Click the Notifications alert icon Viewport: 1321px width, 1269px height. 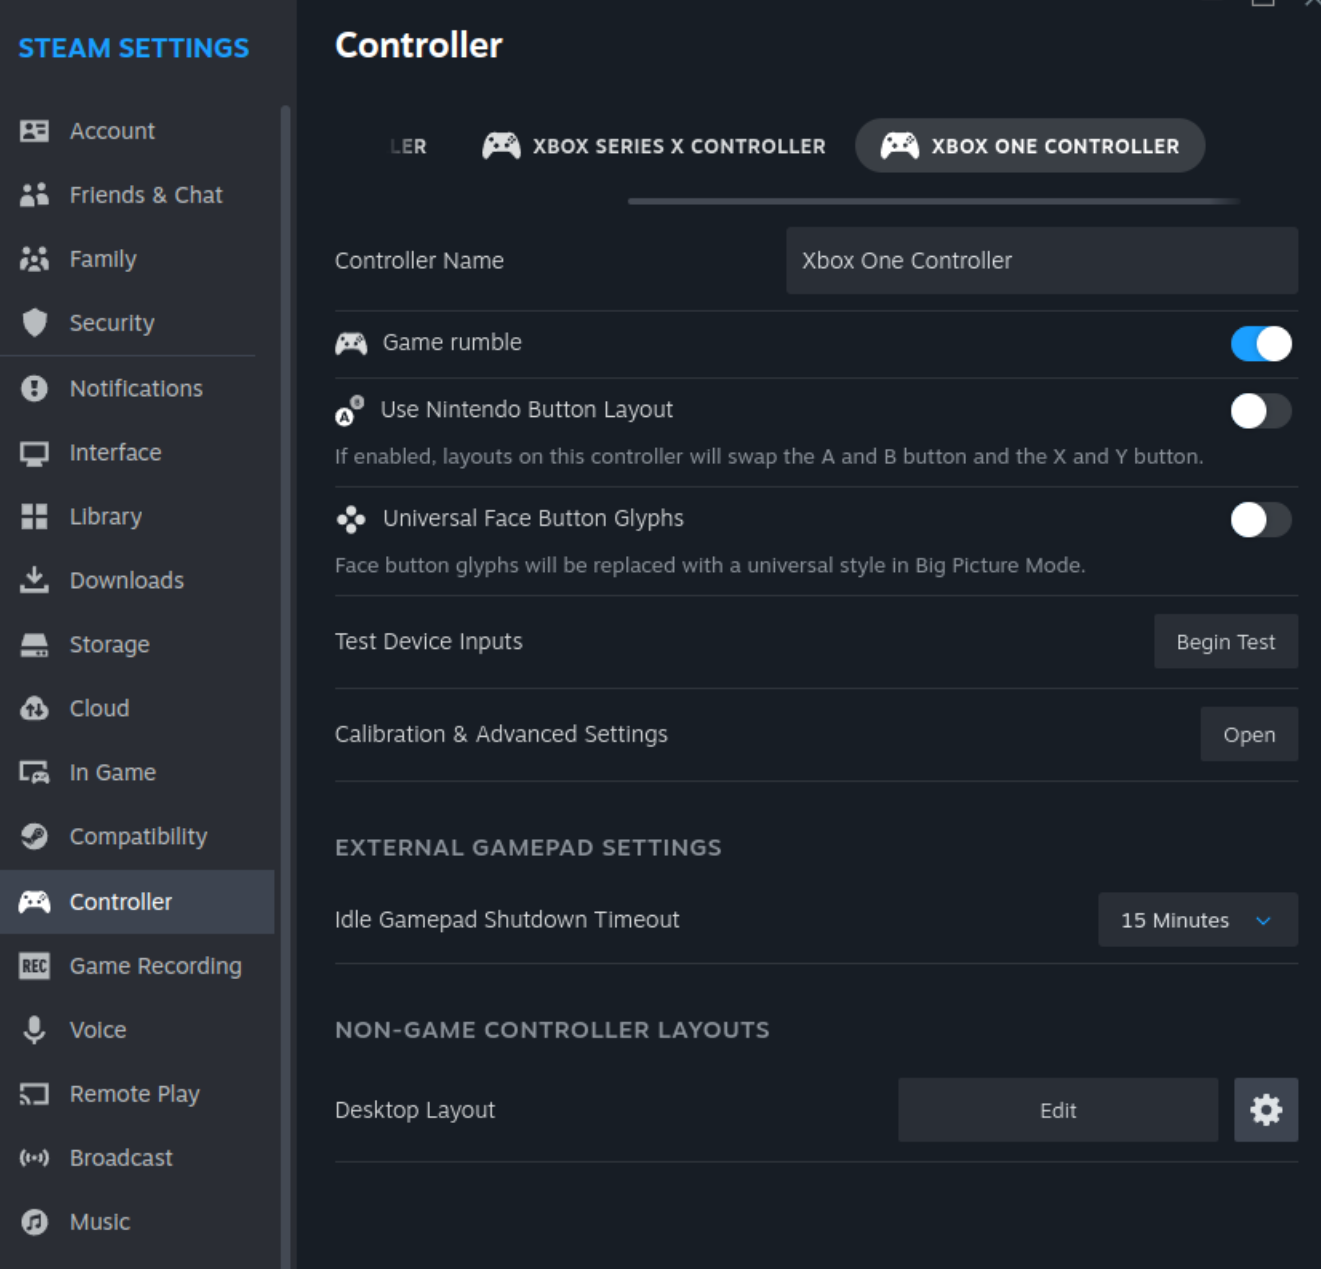coord(34,388)
